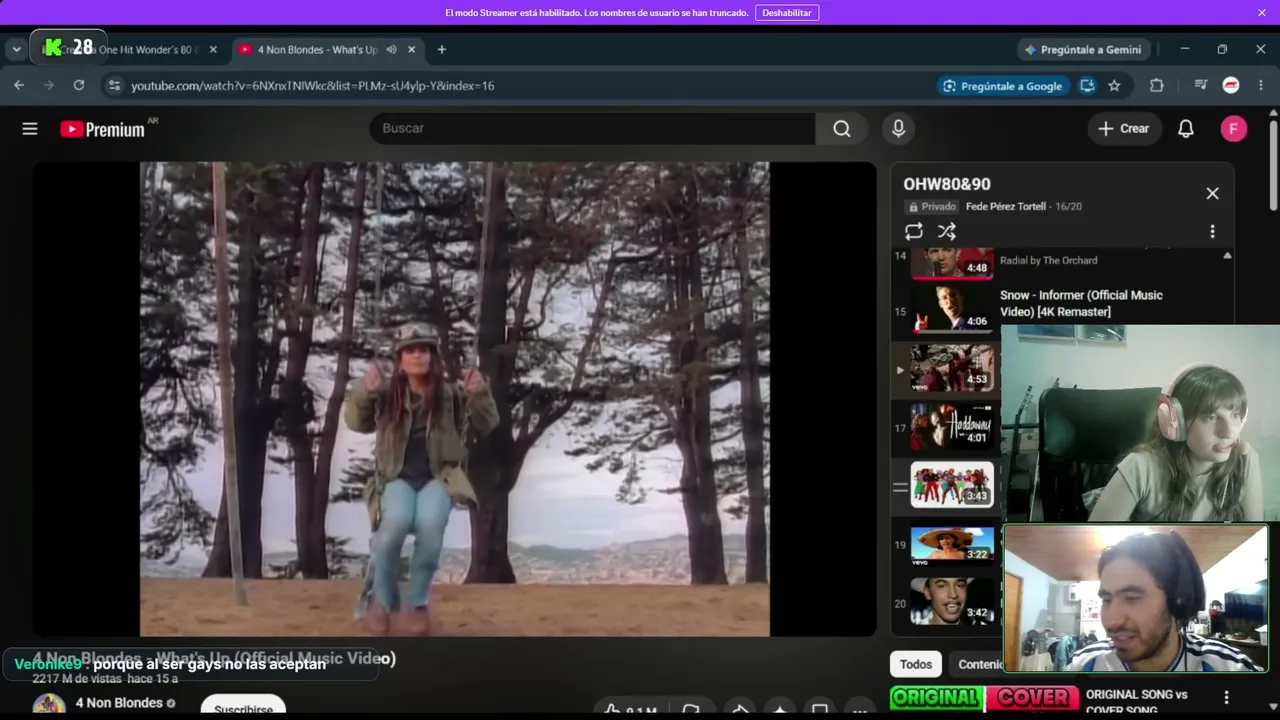Click the '2217 M de vistas' text
The width and height of the screenshot is (1280, 720).
[x=77, y=679]
